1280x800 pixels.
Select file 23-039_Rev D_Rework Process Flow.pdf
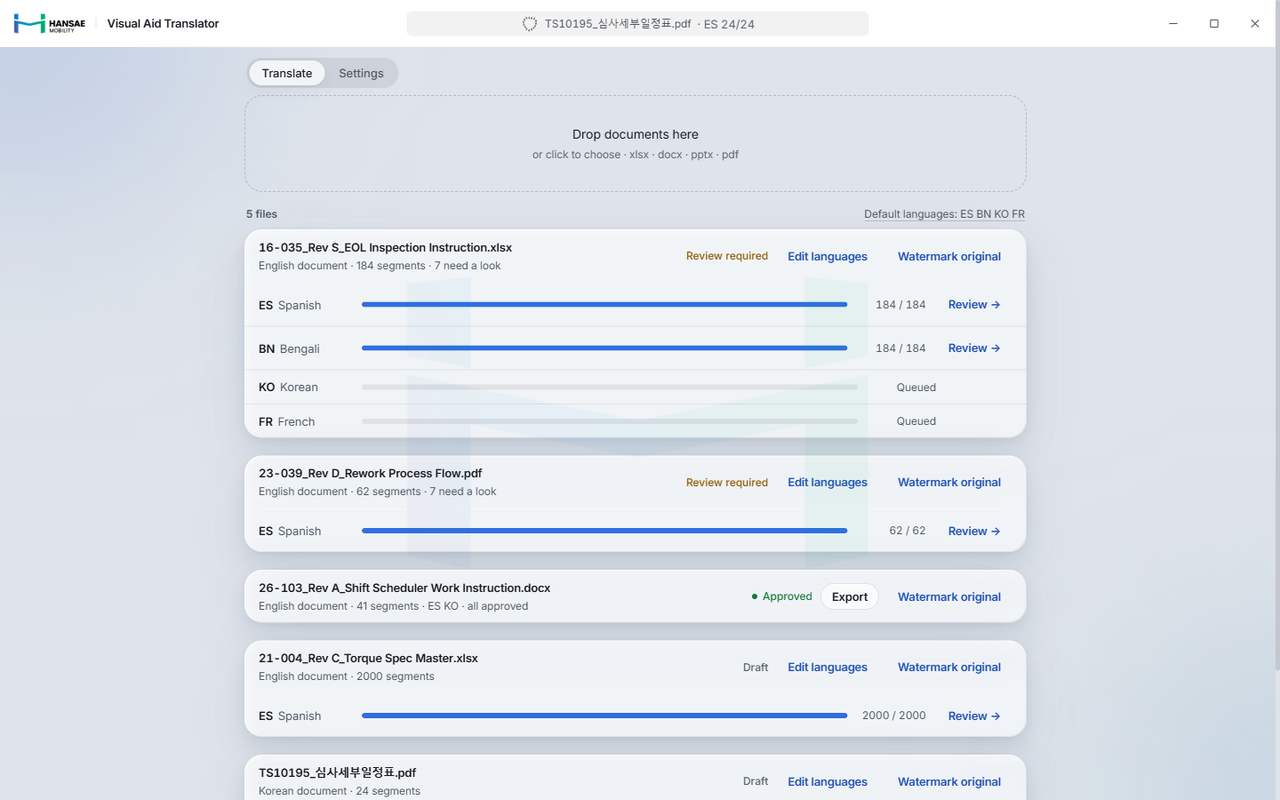coord(370,474)
